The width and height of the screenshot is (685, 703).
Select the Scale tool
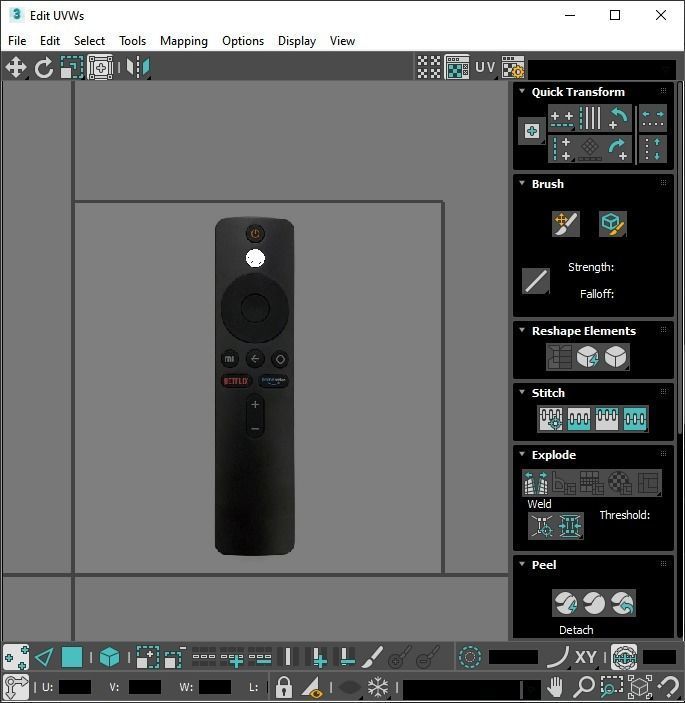click(x=72, y=68)
